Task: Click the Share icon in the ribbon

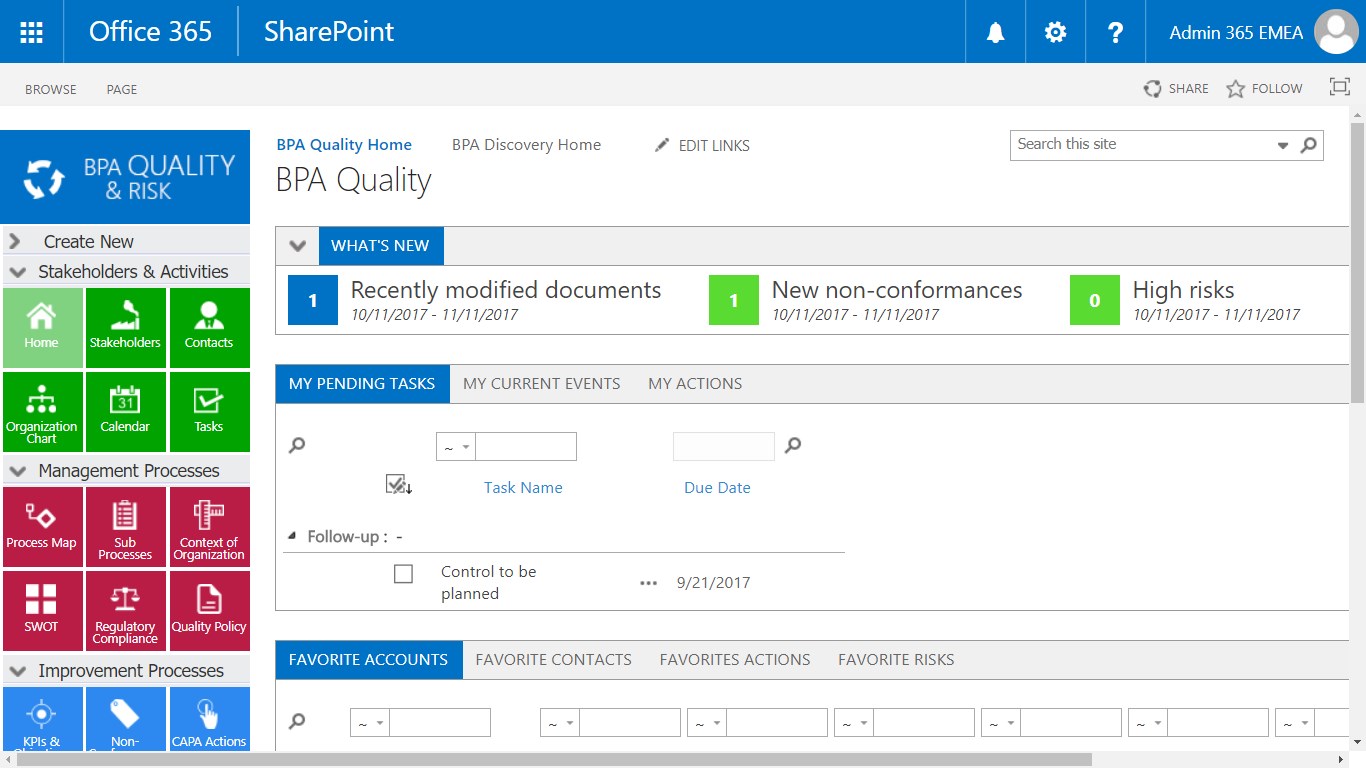Action: [x=1153, y=89]
